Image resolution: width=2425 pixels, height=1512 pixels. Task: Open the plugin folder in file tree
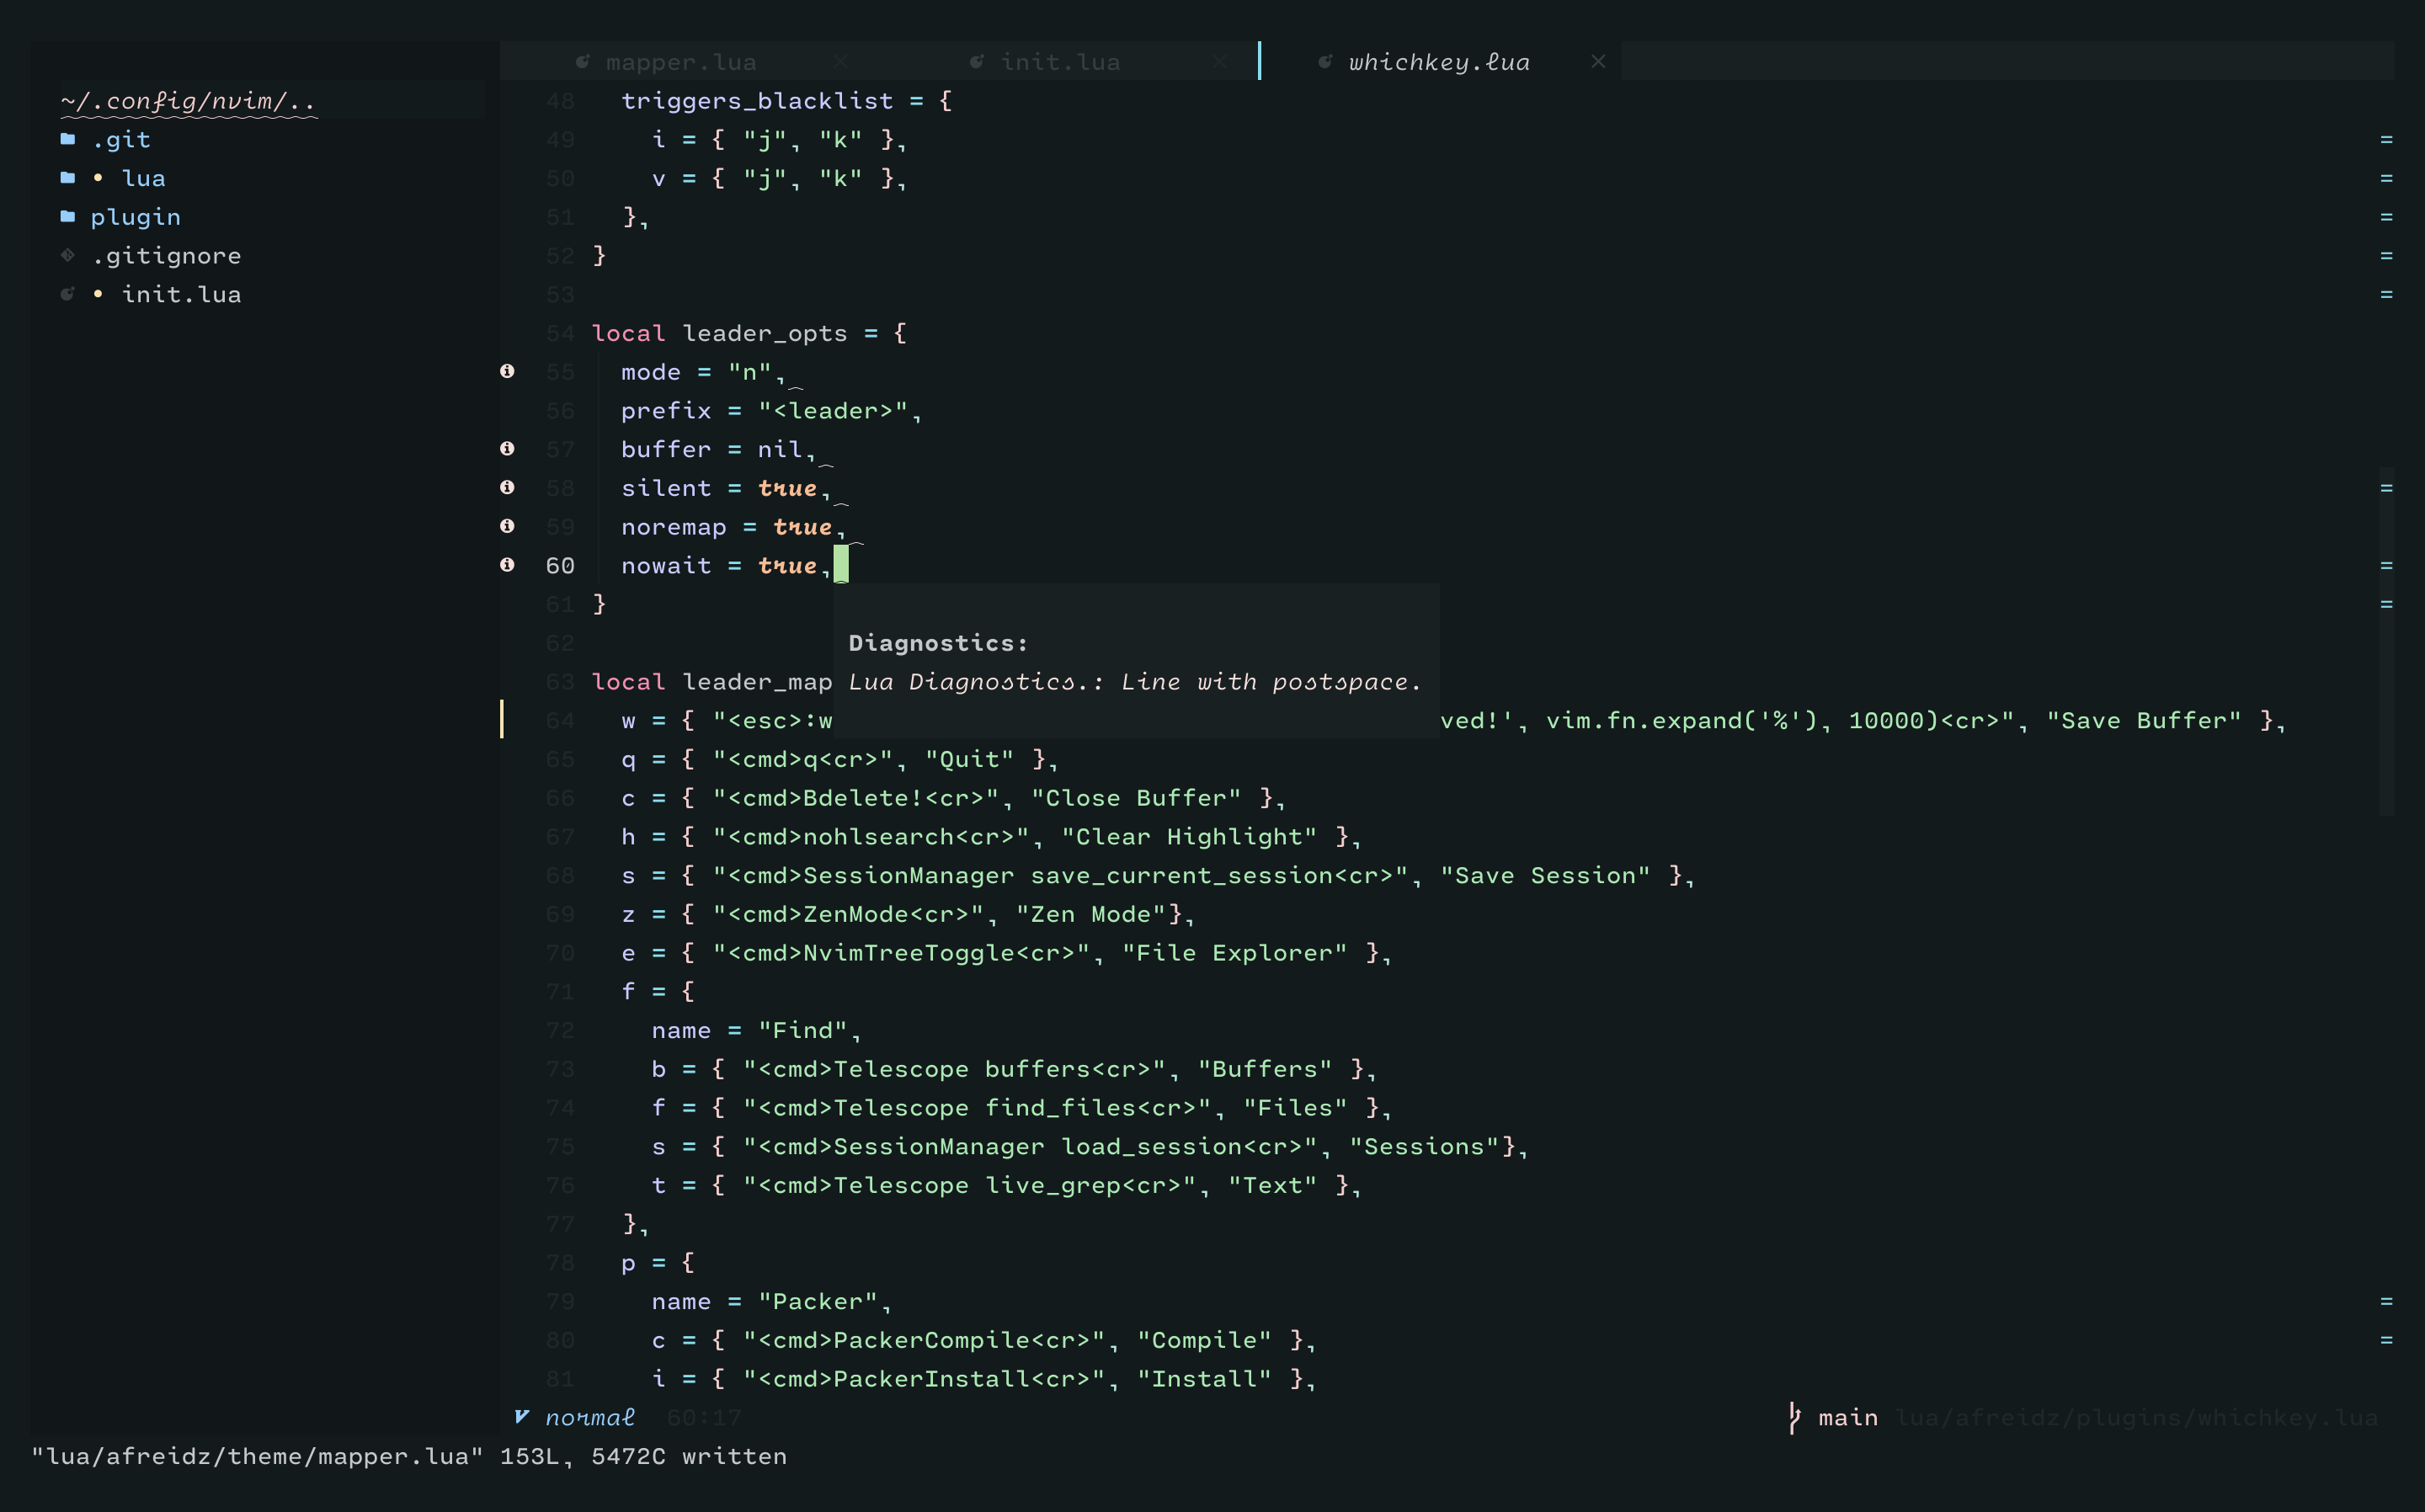(x=136, y=218)
